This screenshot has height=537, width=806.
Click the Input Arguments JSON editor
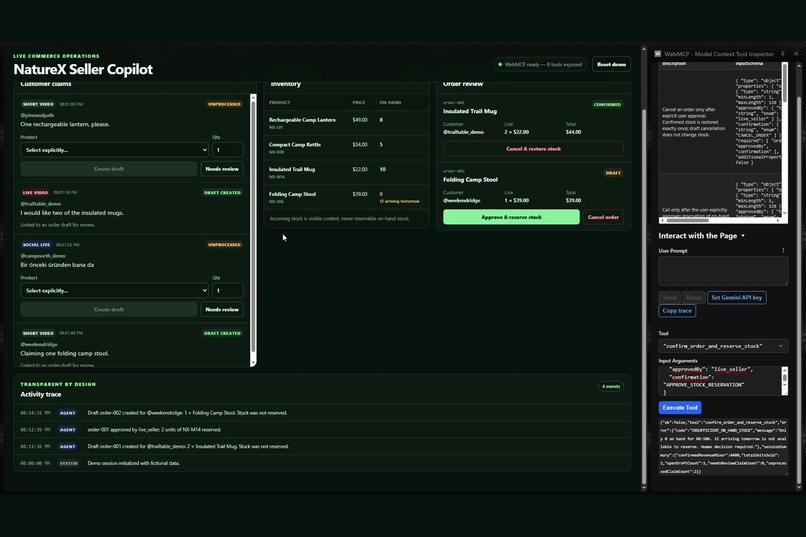point(720,381)
